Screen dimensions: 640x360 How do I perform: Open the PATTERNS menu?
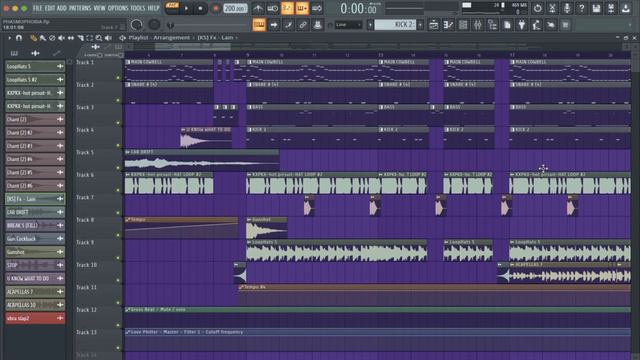click(x=80, y=8)
